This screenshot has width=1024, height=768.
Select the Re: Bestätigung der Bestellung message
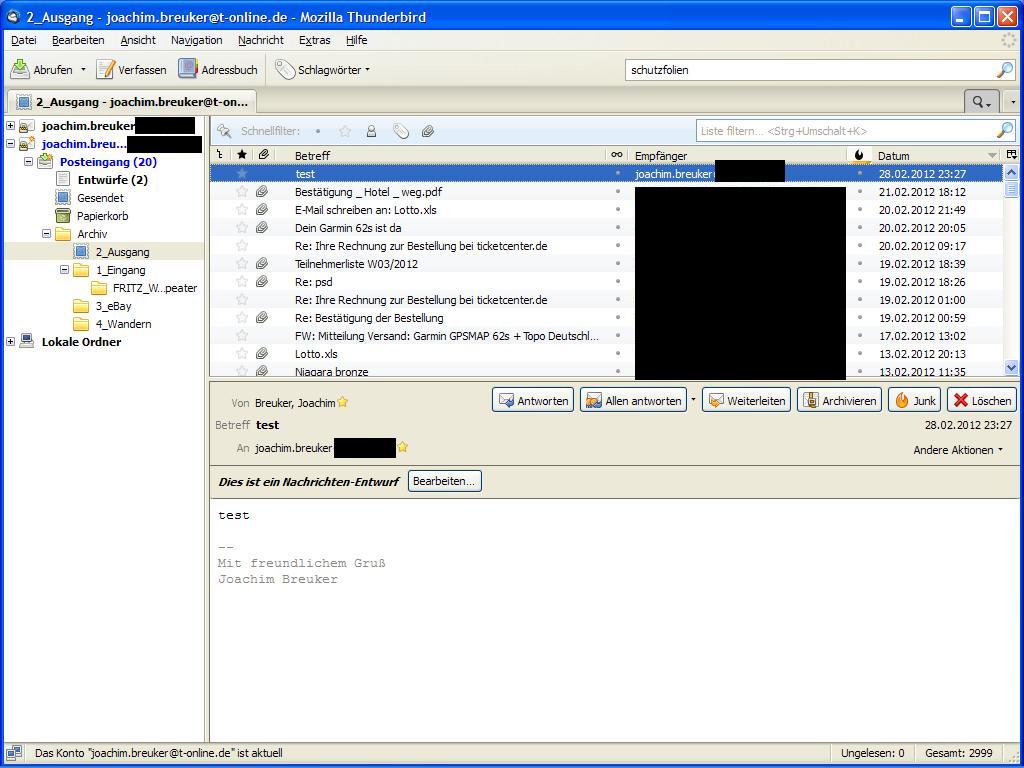pyautogui.click(x=606, y=318)
